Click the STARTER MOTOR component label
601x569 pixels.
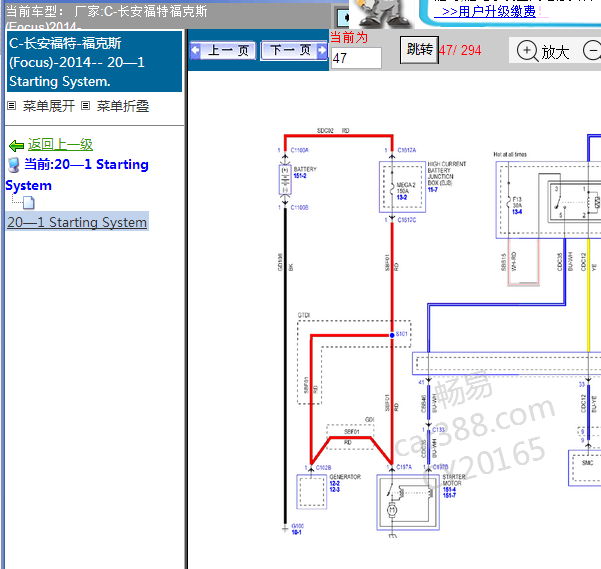pos(454,480)
